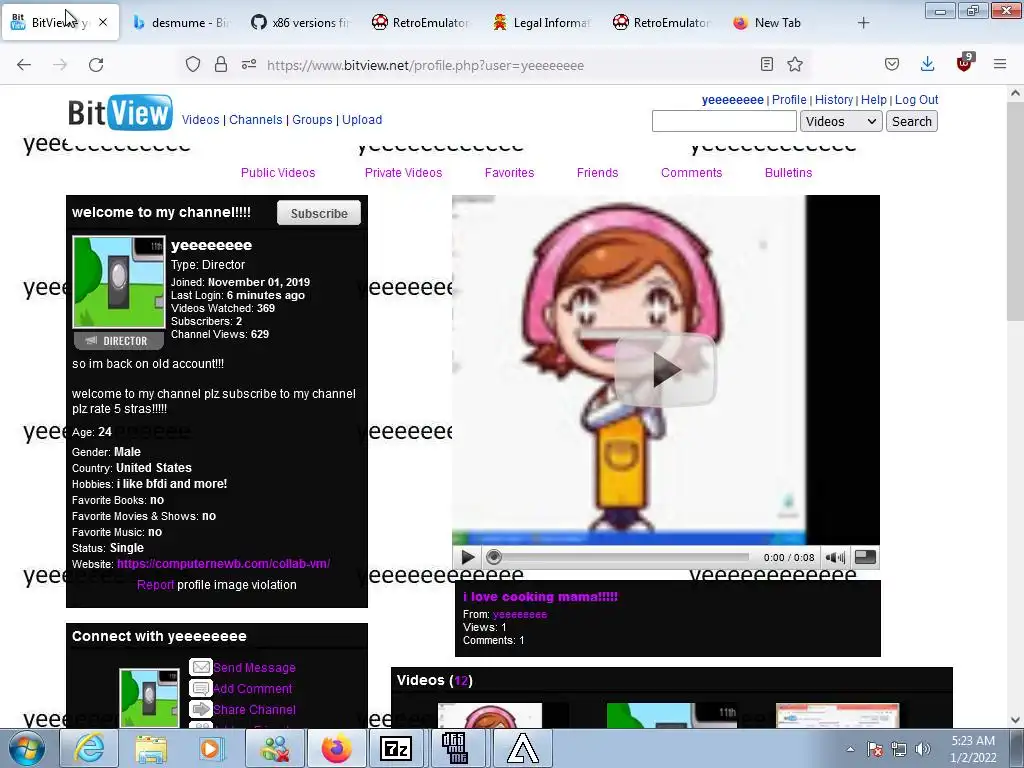The height and width of the screenshot is (768, 1024).
Task: Toggle the video player size mode button
Action: coord(865,557)
